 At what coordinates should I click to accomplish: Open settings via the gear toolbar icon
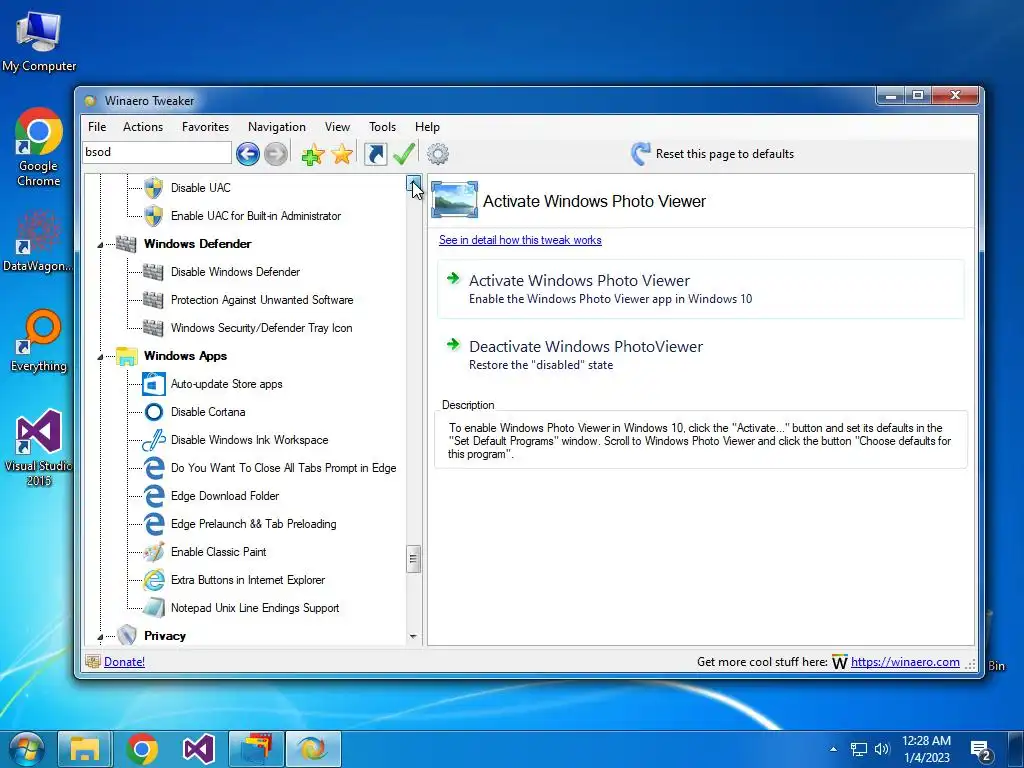pos(438,154)
